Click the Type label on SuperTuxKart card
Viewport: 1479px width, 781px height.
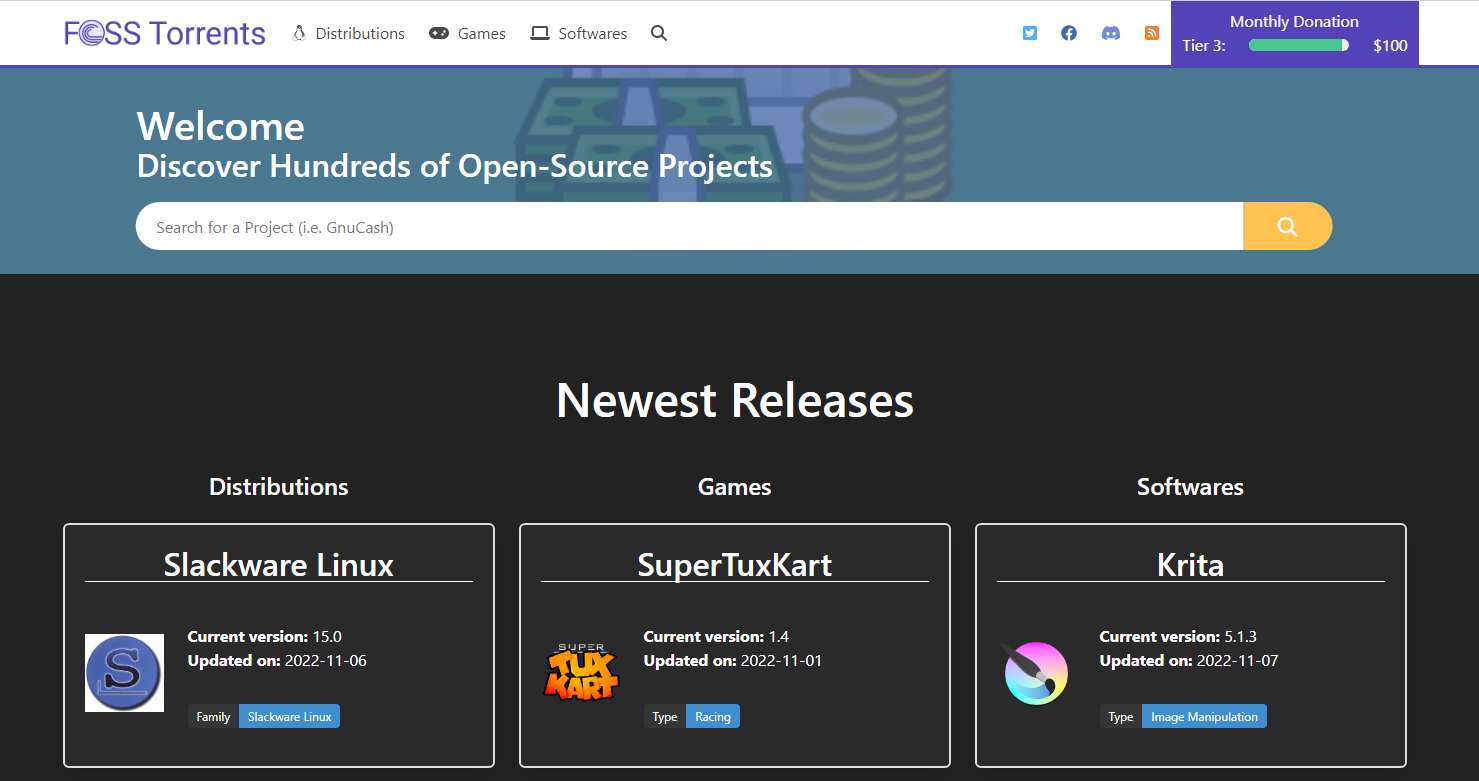pyautogui.click(x=665, y=716)
